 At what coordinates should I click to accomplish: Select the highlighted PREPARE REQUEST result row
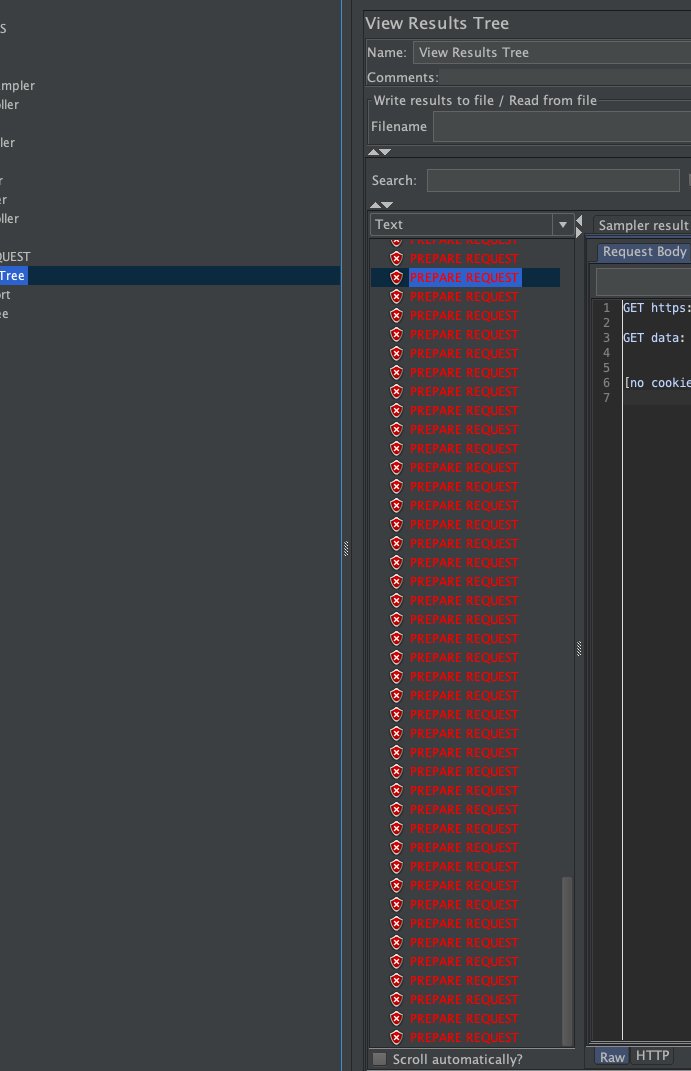click(465, 277)
